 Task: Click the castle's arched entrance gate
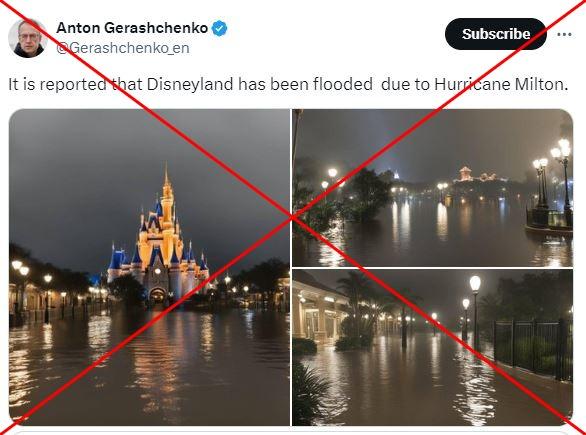click(157, 295)
